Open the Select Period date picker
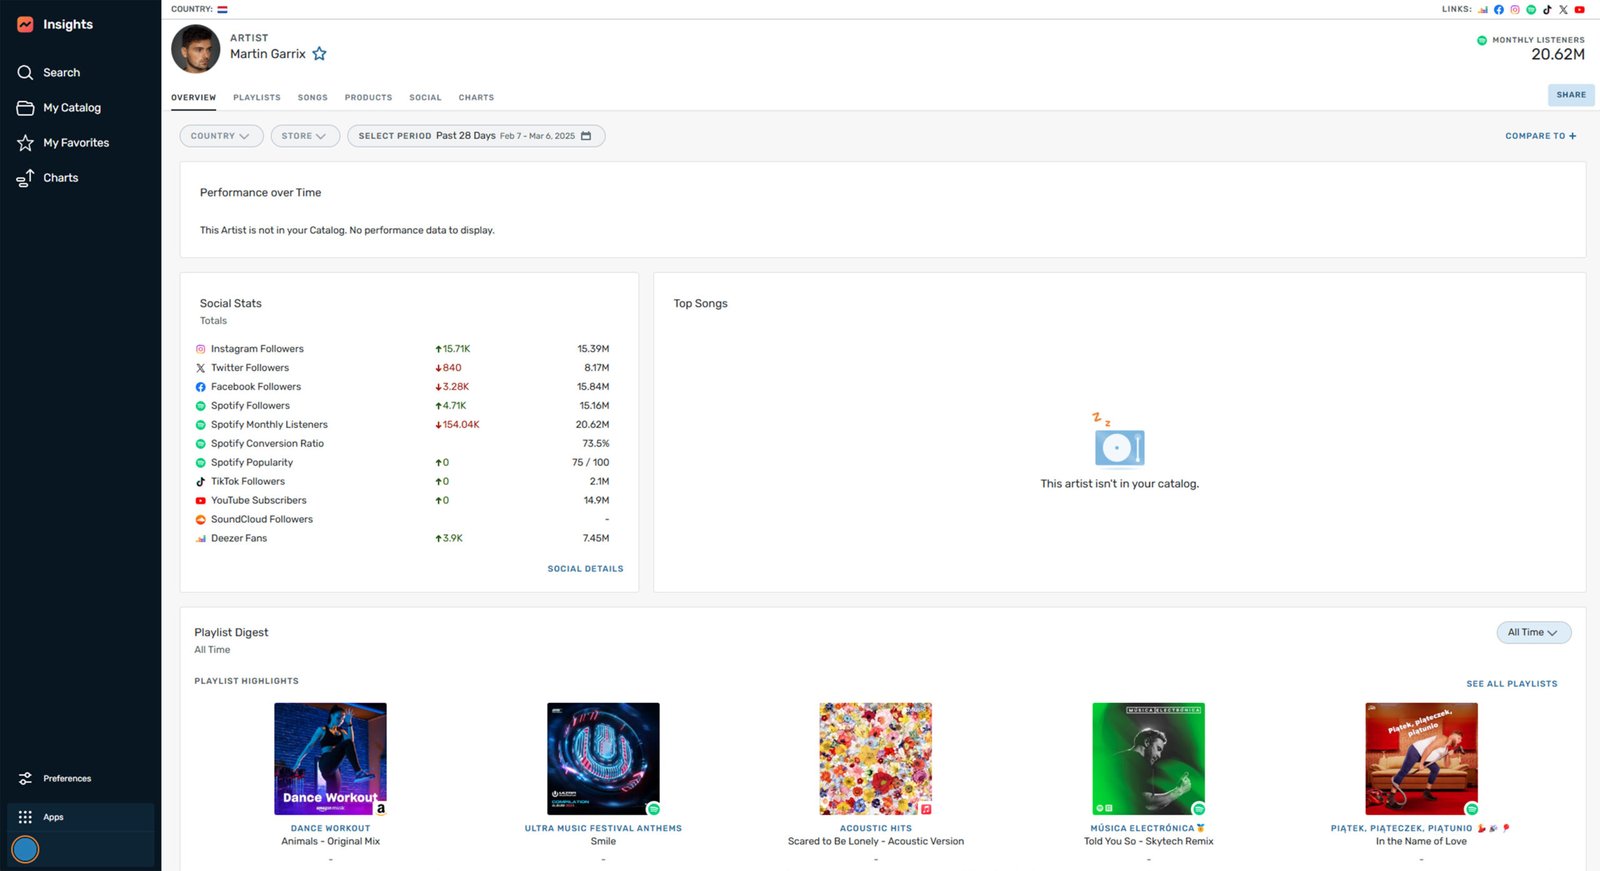The width and height of the screenshot is (1600, 871). click(475, 136)
